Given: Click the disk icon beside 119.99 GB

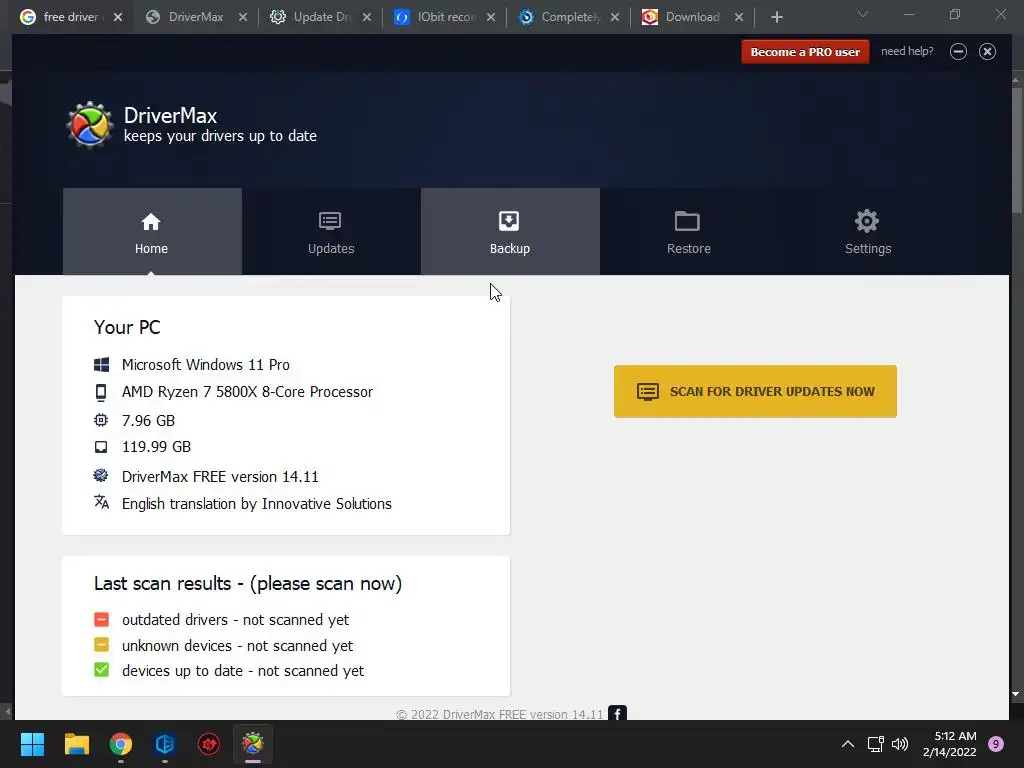Looking at the screenshot, I should (x=101, y=447).
